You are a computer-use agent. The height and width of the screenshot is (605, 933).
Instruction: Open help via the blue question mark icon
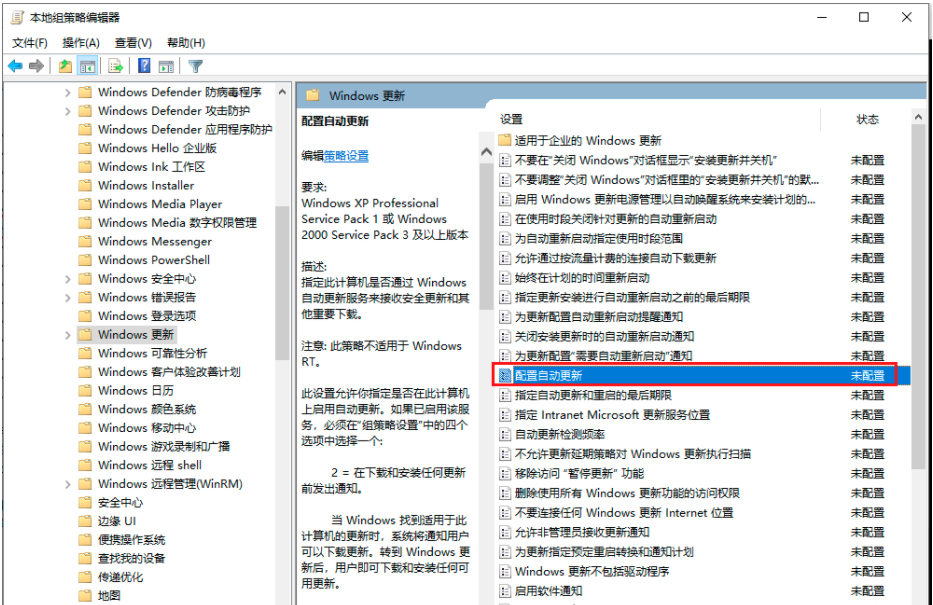144,66
